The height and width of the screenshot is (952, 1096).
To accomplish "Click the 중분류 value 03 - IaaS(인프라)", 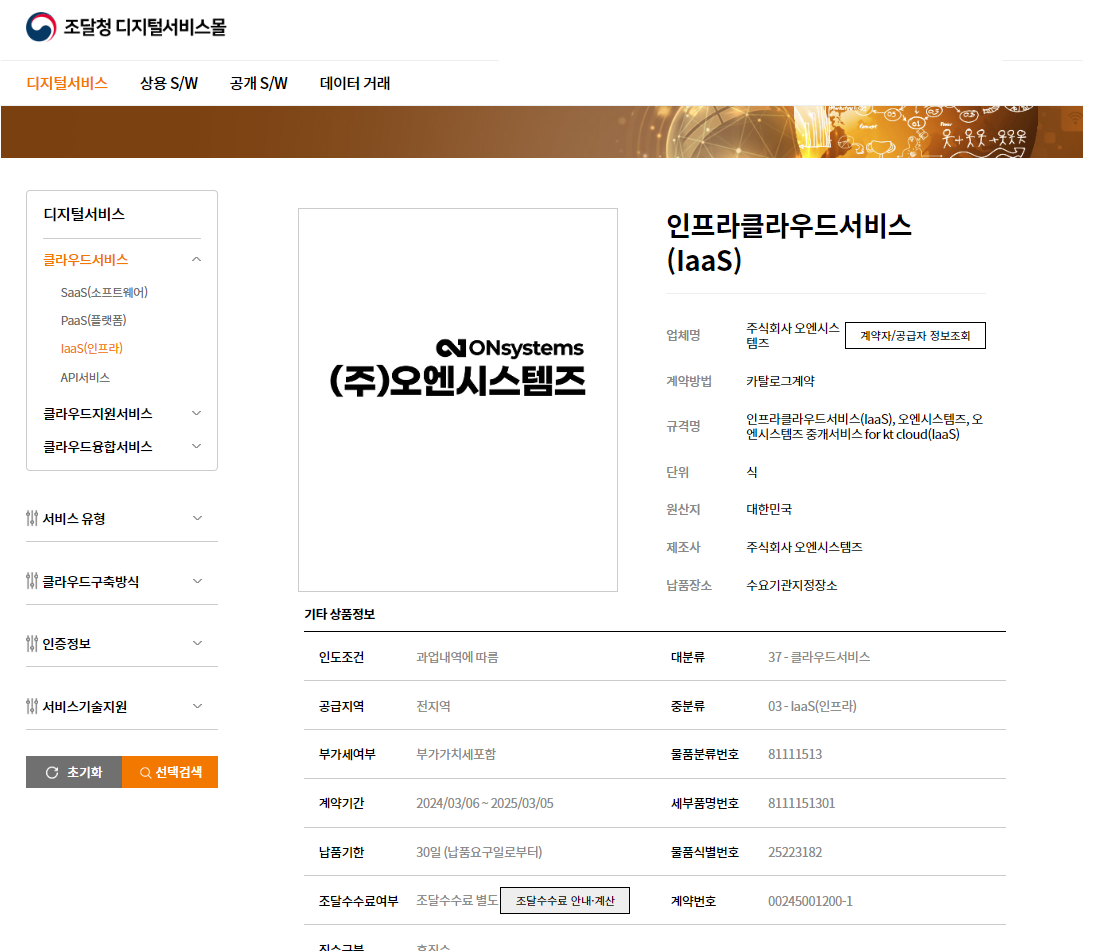I will pyautogui.click(x=812, y=706).
